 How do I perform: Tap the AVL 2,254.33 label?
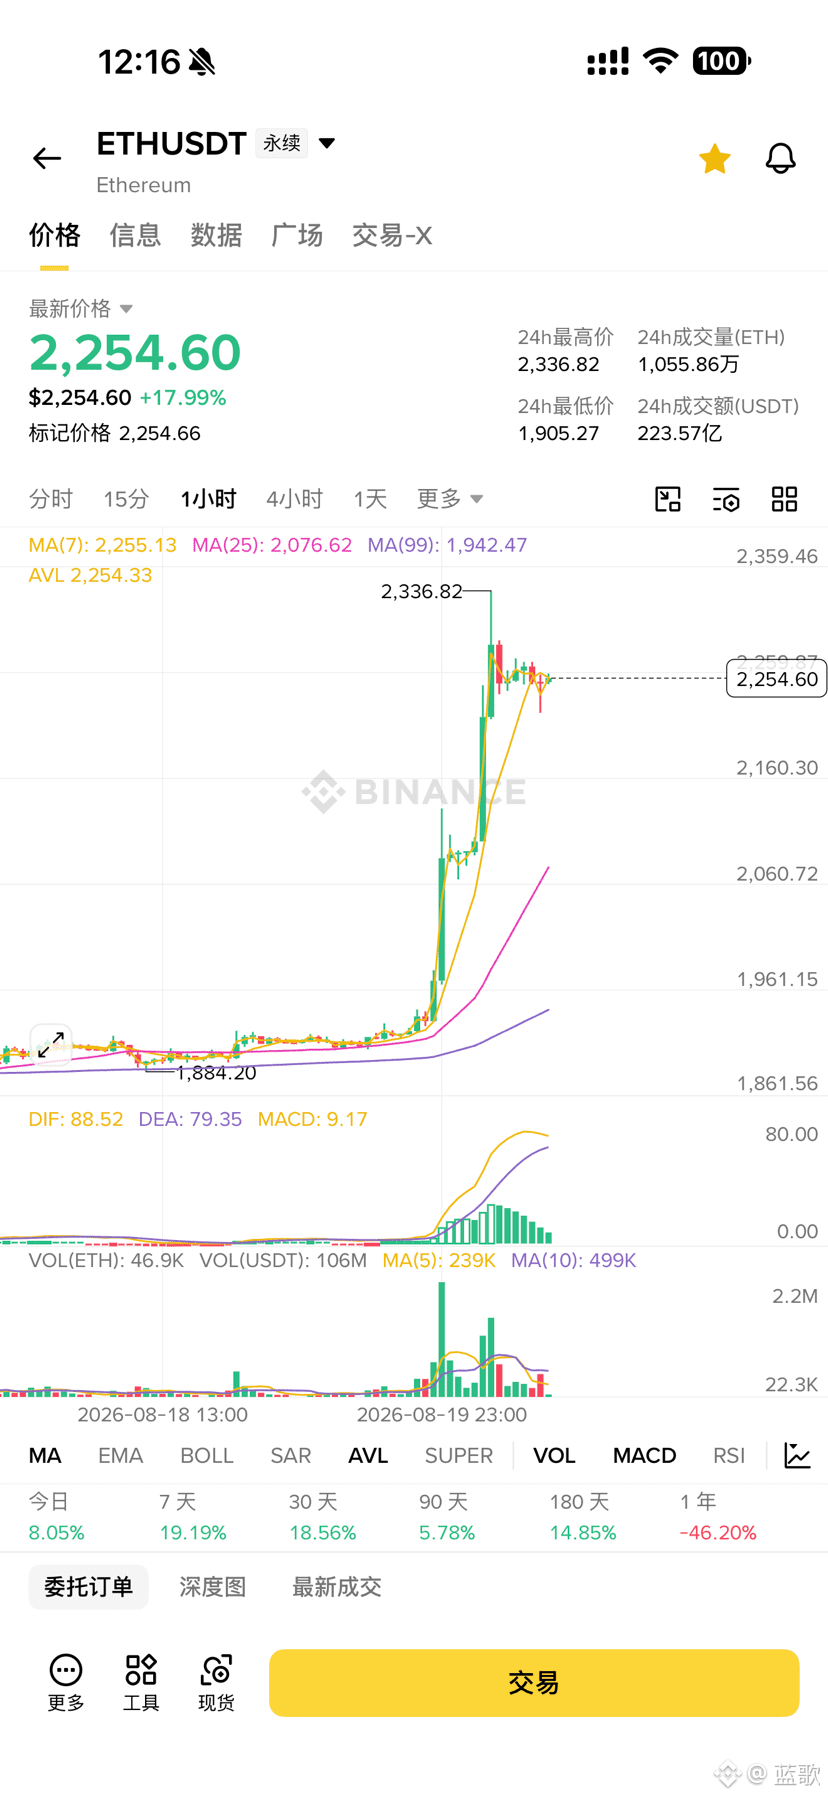coord(90,575)
